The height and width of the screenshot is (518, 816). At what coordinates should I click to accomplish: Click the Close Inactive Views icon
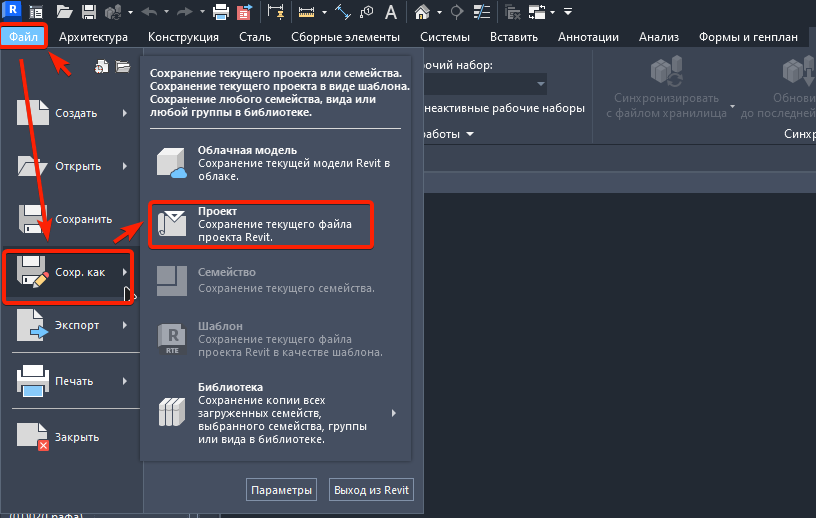(x=513, y=11)
